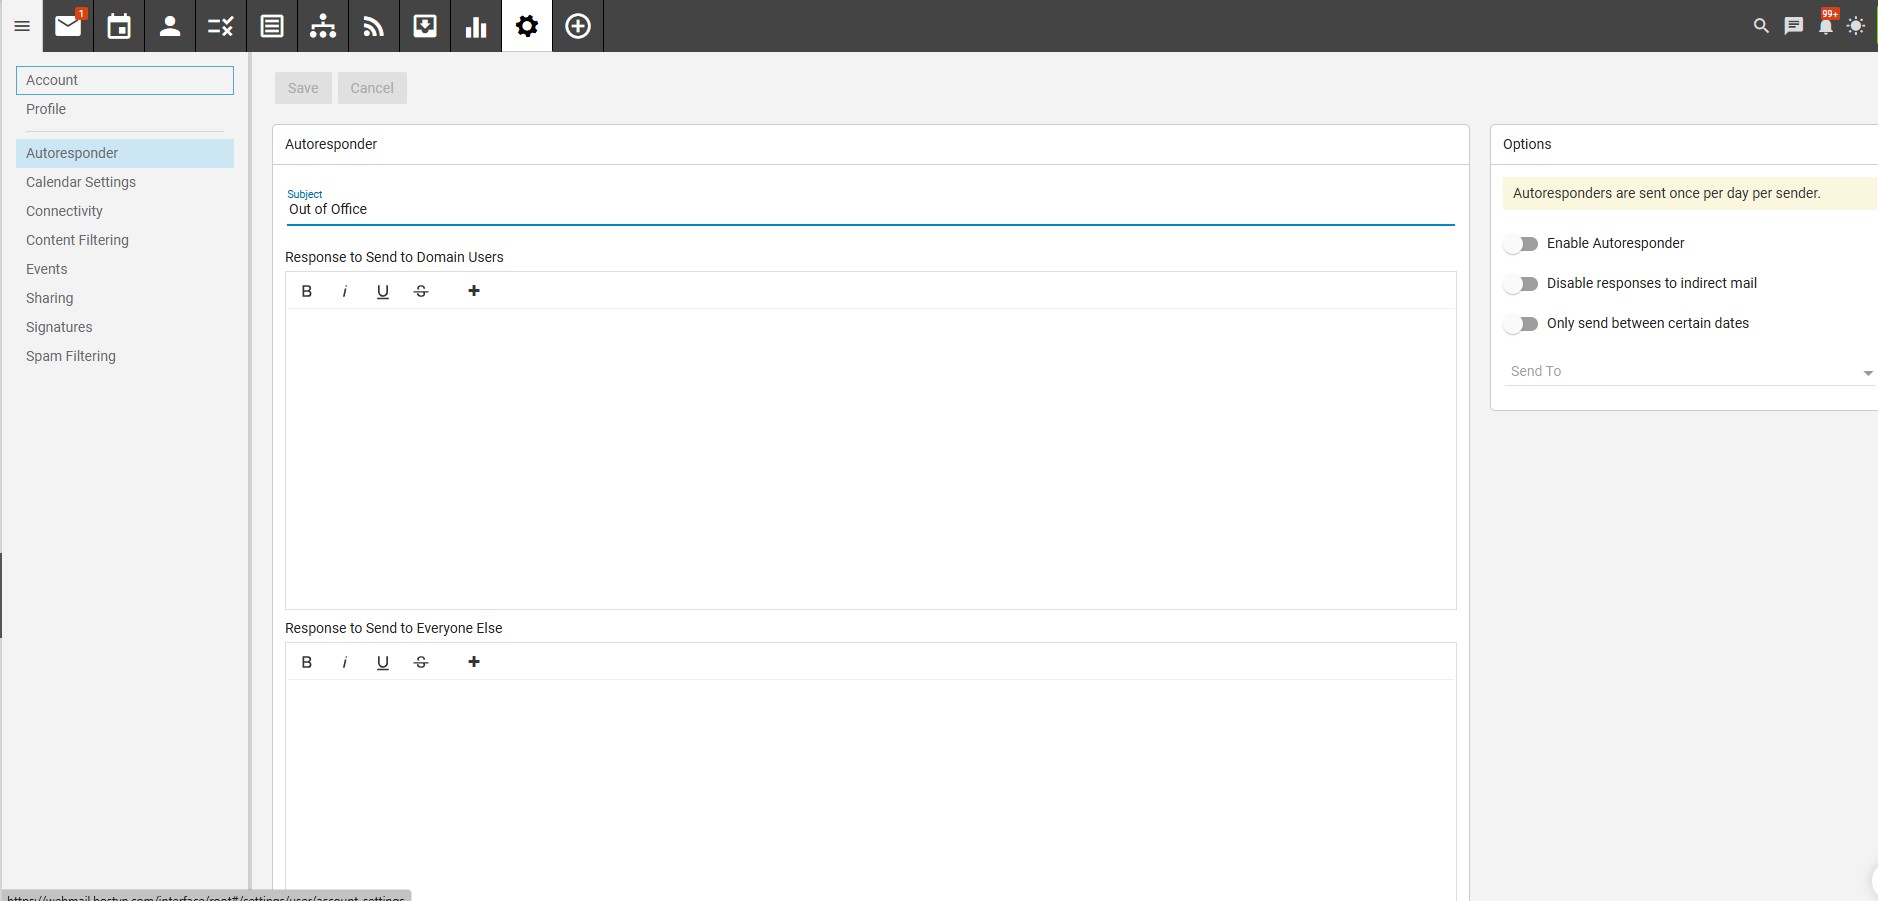This screenshot has height=901, width=1878.
Task: Apply bold in Domain Users response editor
Action: [307, 291]
